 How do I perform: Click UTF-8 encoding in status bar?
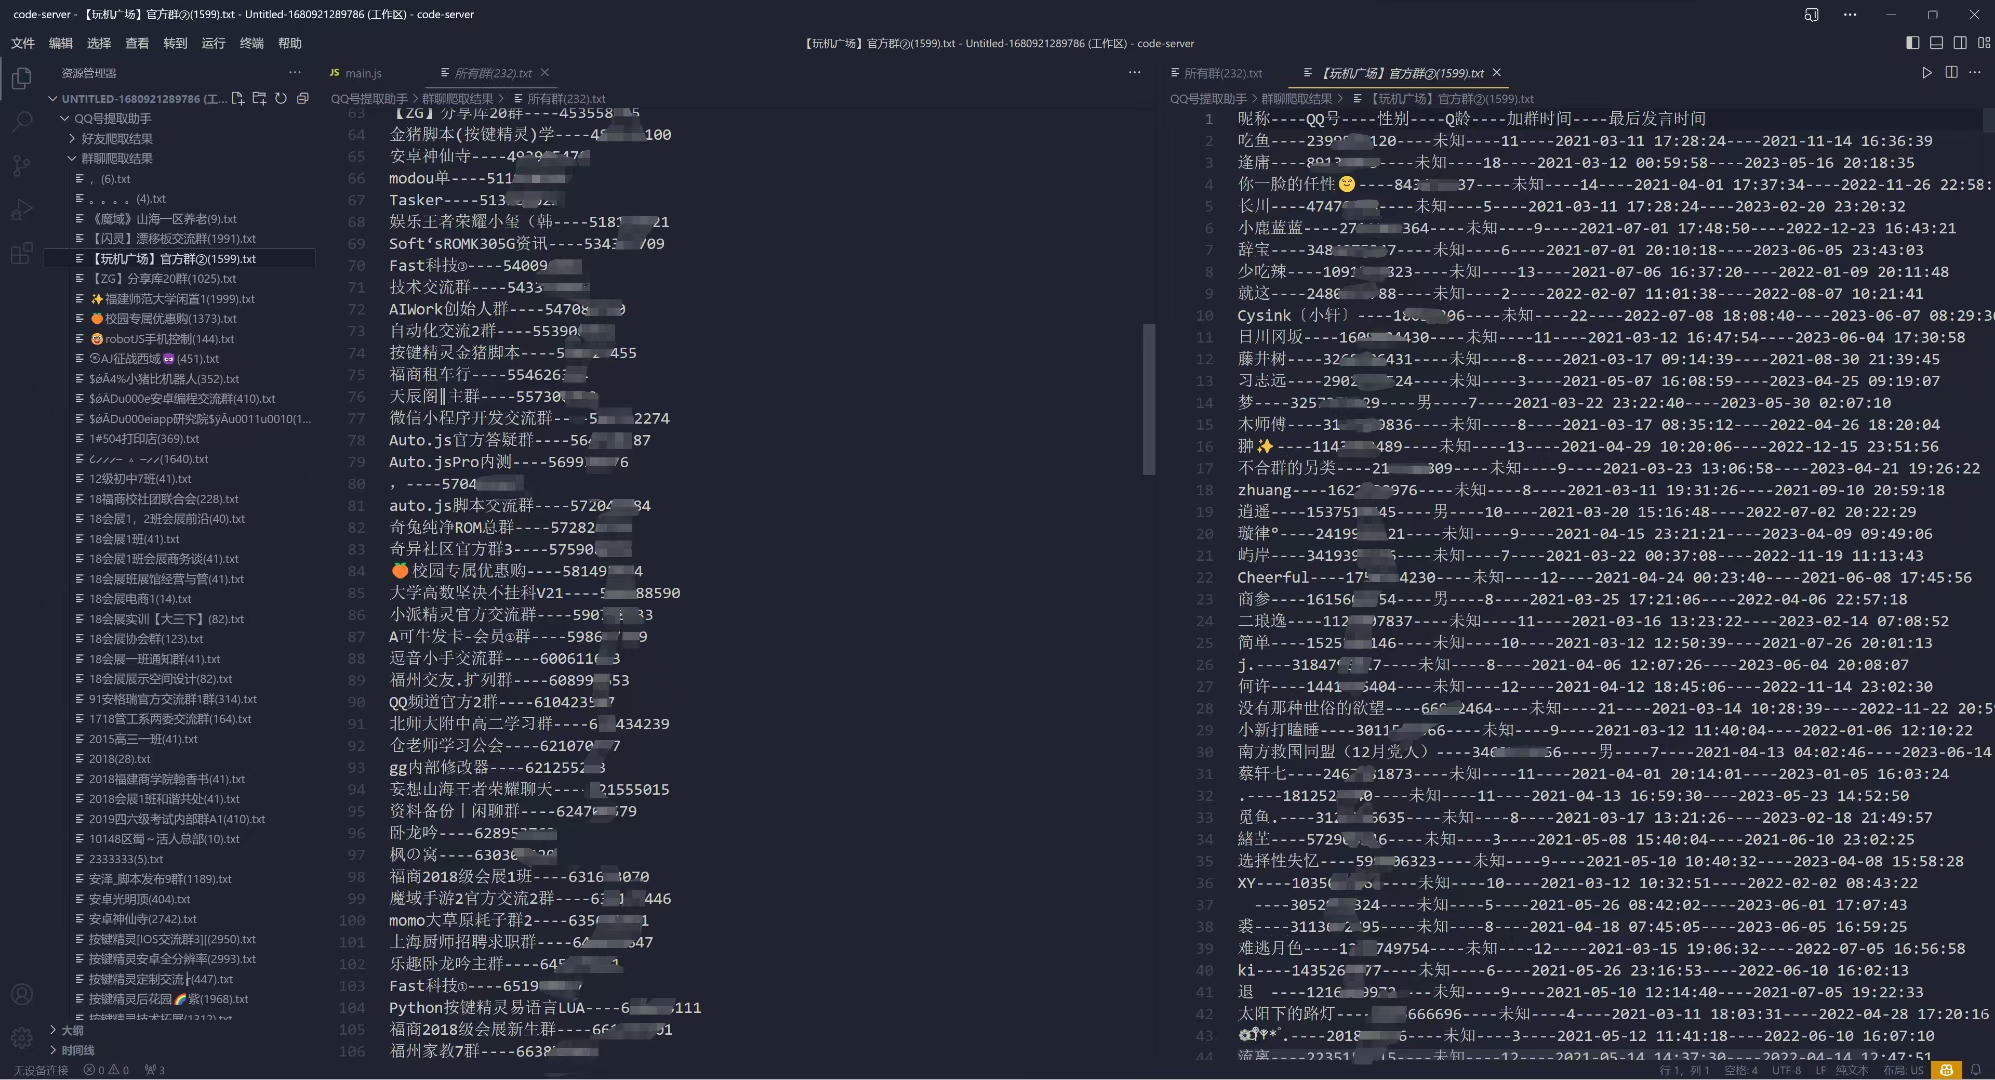pos(1786,1070)
